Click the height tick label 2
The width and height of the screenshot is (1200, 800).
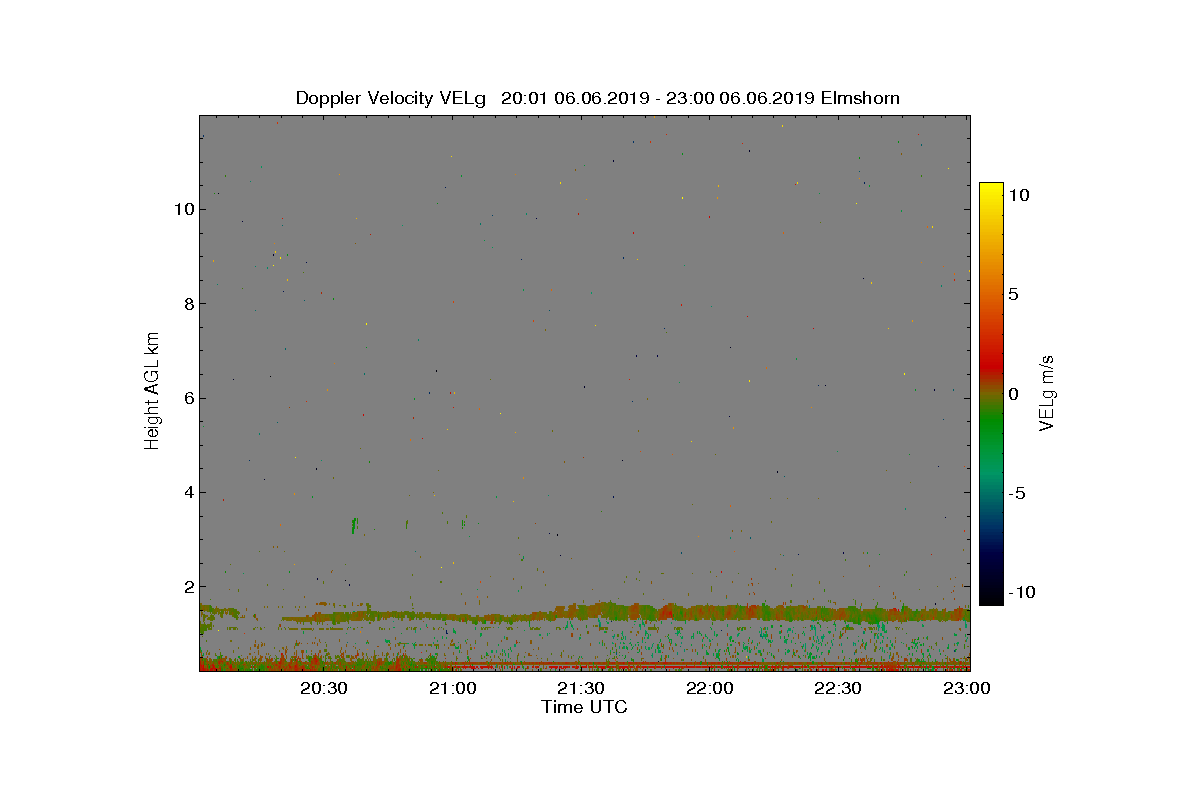187,586
